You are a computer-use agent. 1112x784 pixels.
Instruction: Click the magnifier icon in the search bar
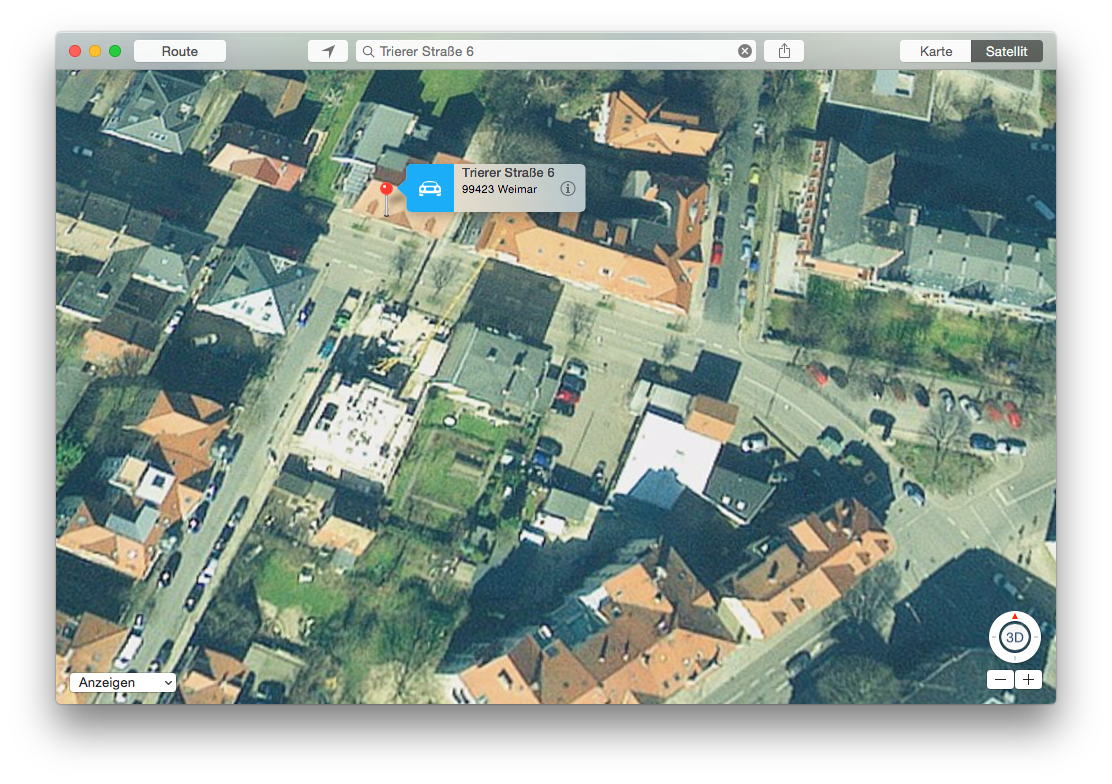click(368, 51)
